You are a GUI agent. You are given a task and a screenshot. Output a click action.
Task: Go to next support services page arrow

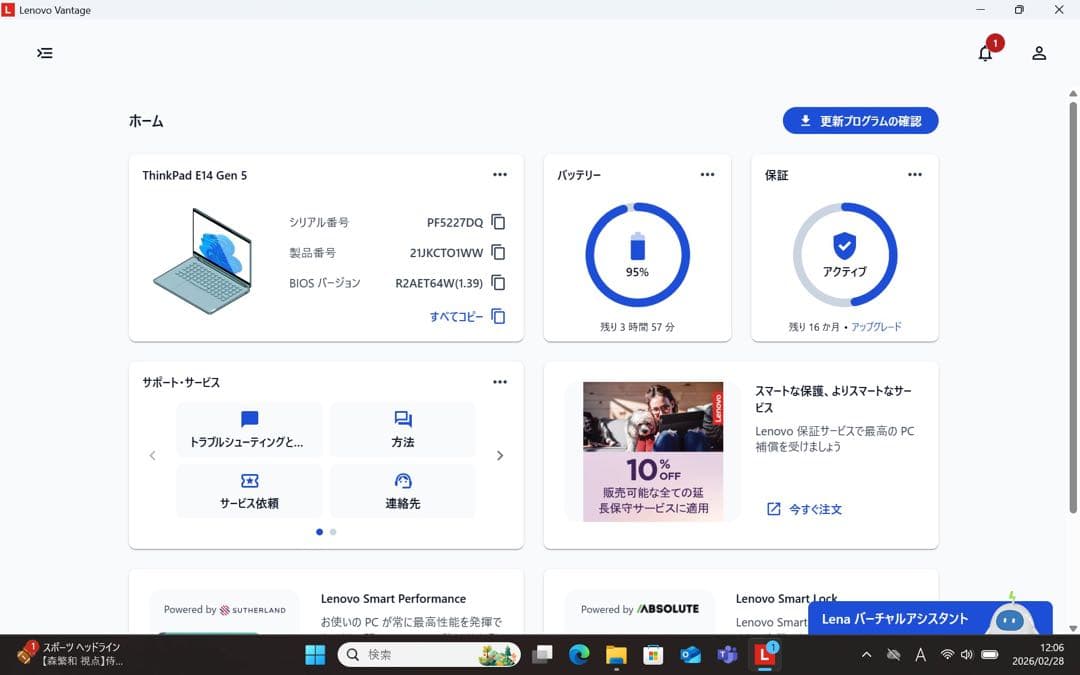point(500,455)
